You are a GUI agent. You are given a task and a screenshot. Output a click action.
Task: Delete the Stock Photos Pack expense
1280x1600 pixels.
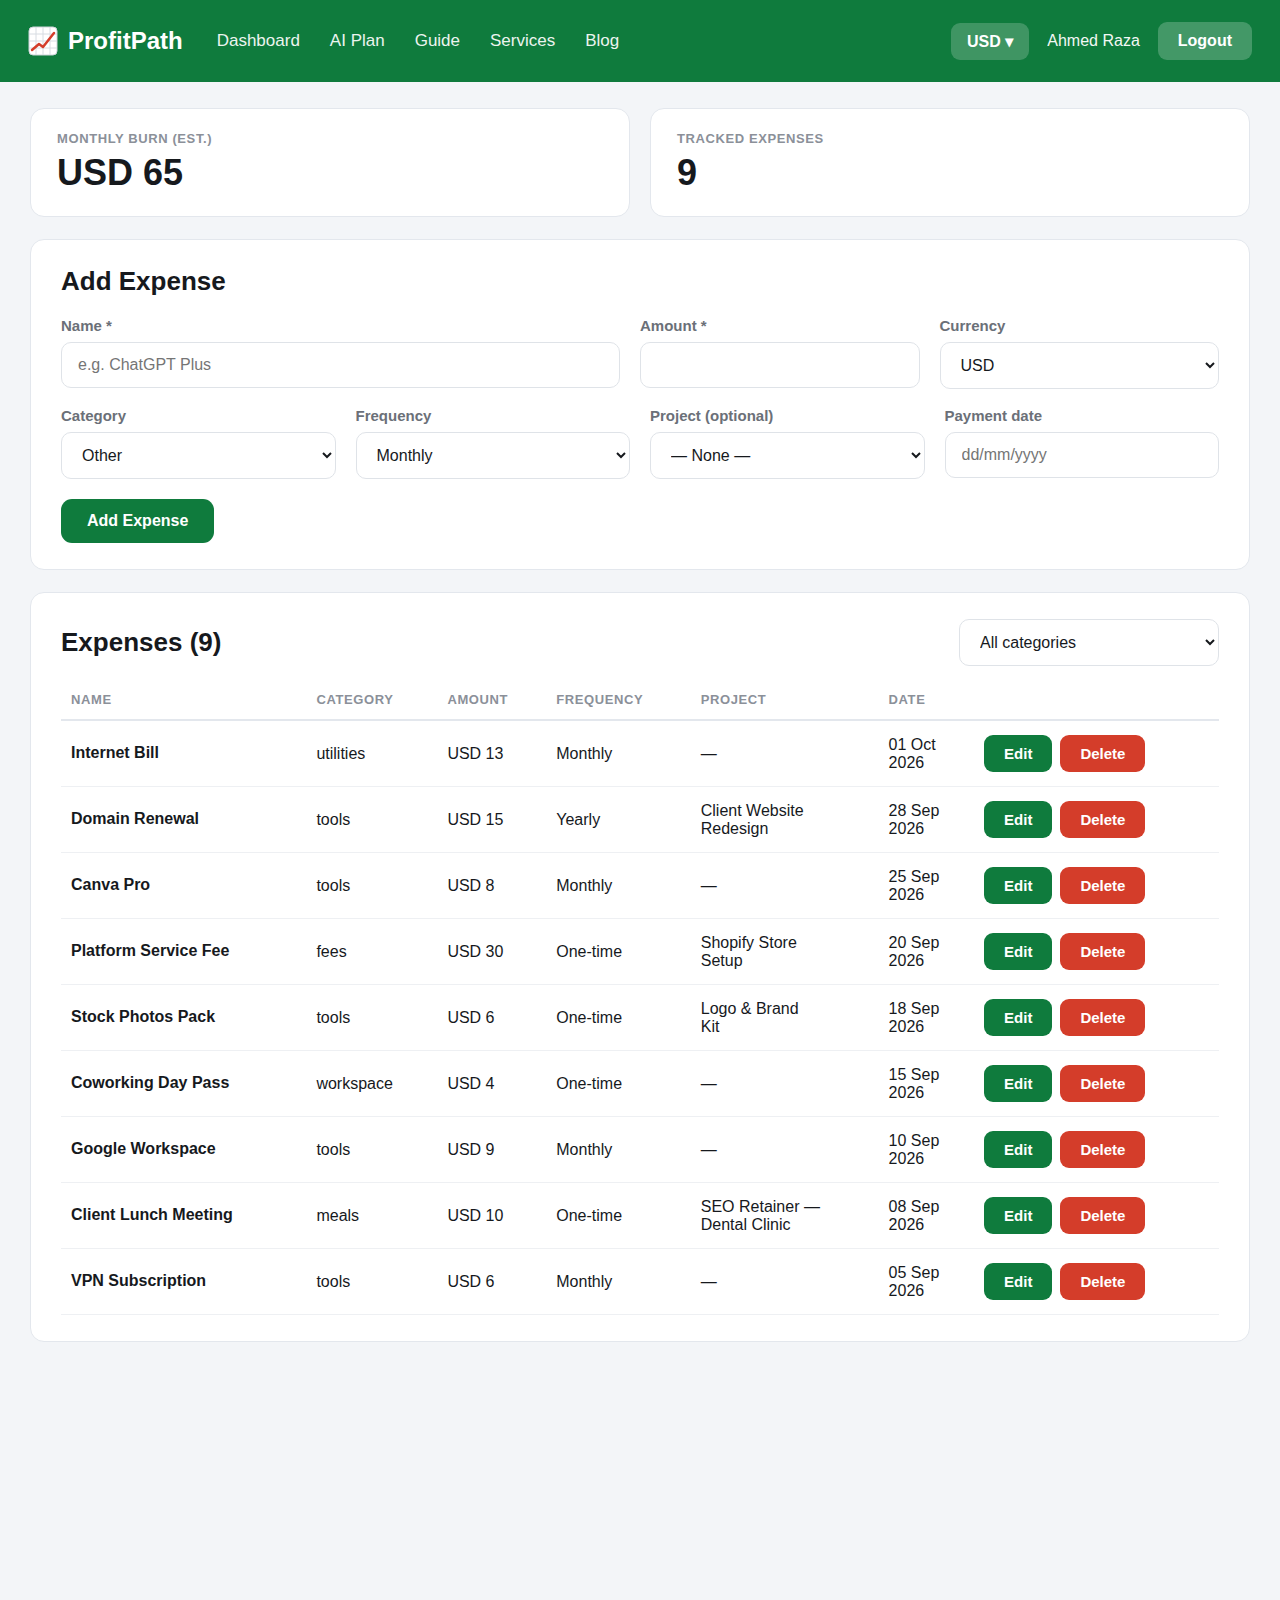(x=1102, y=1018)
